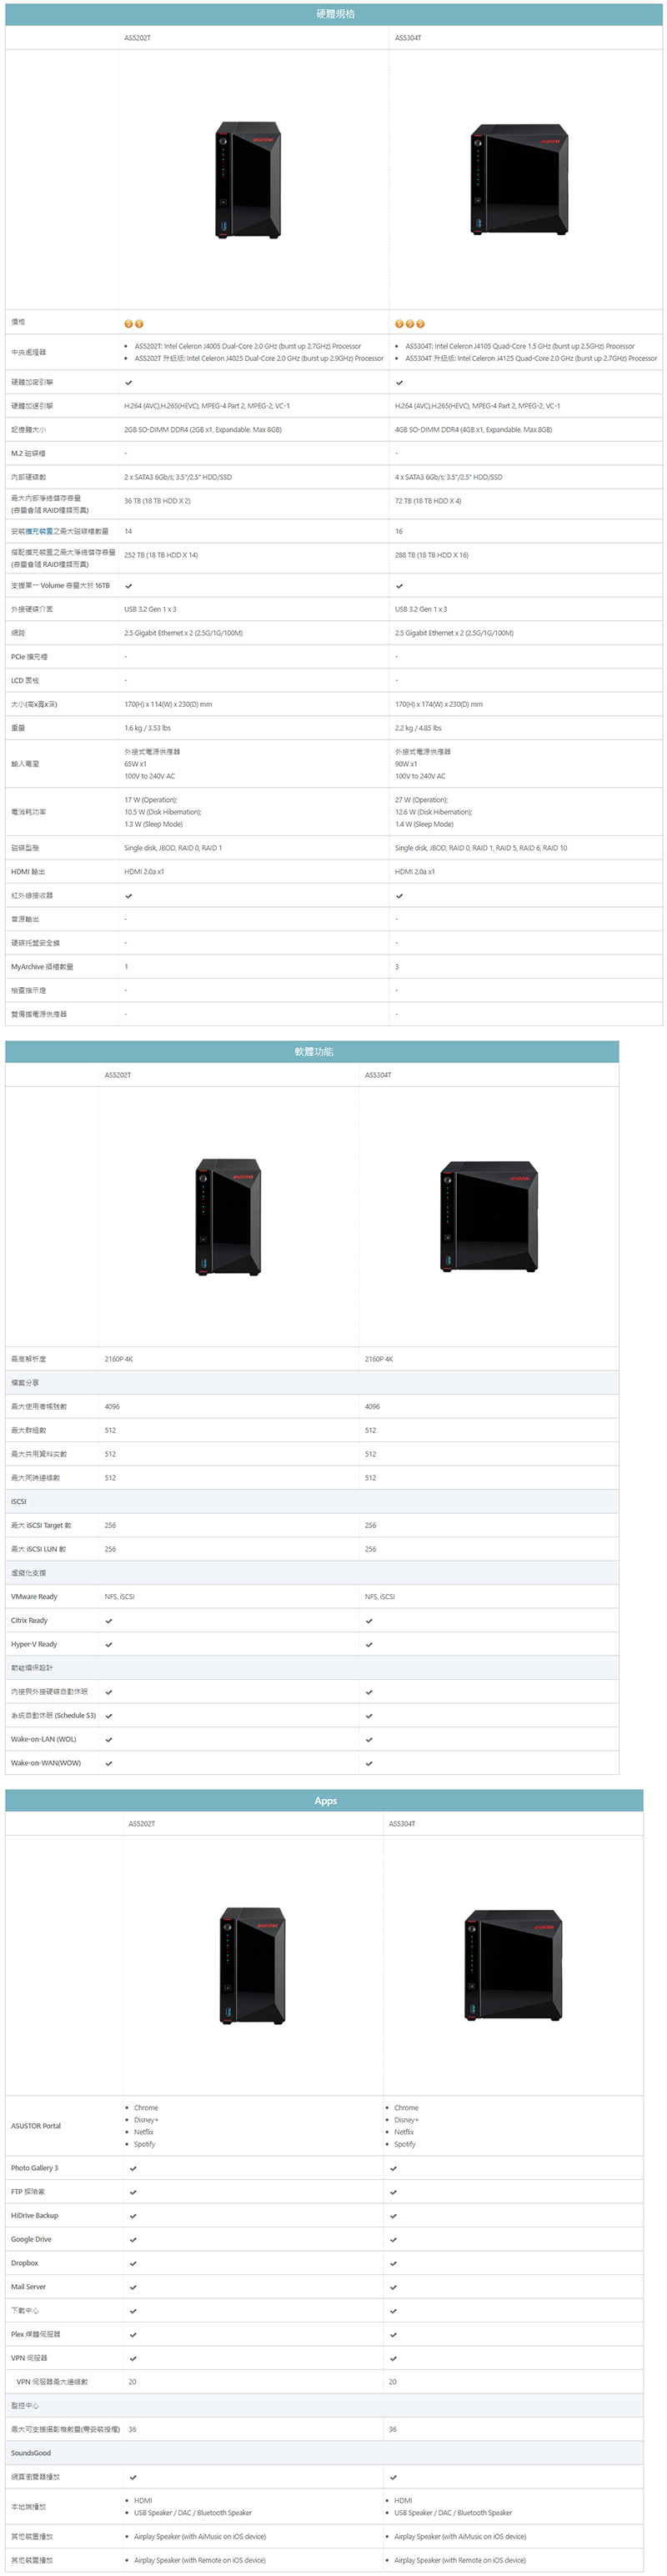Open AS5304T product photo in 硬體規格
This screenshot has height=2576, width=667.
[x=520, y=180]
